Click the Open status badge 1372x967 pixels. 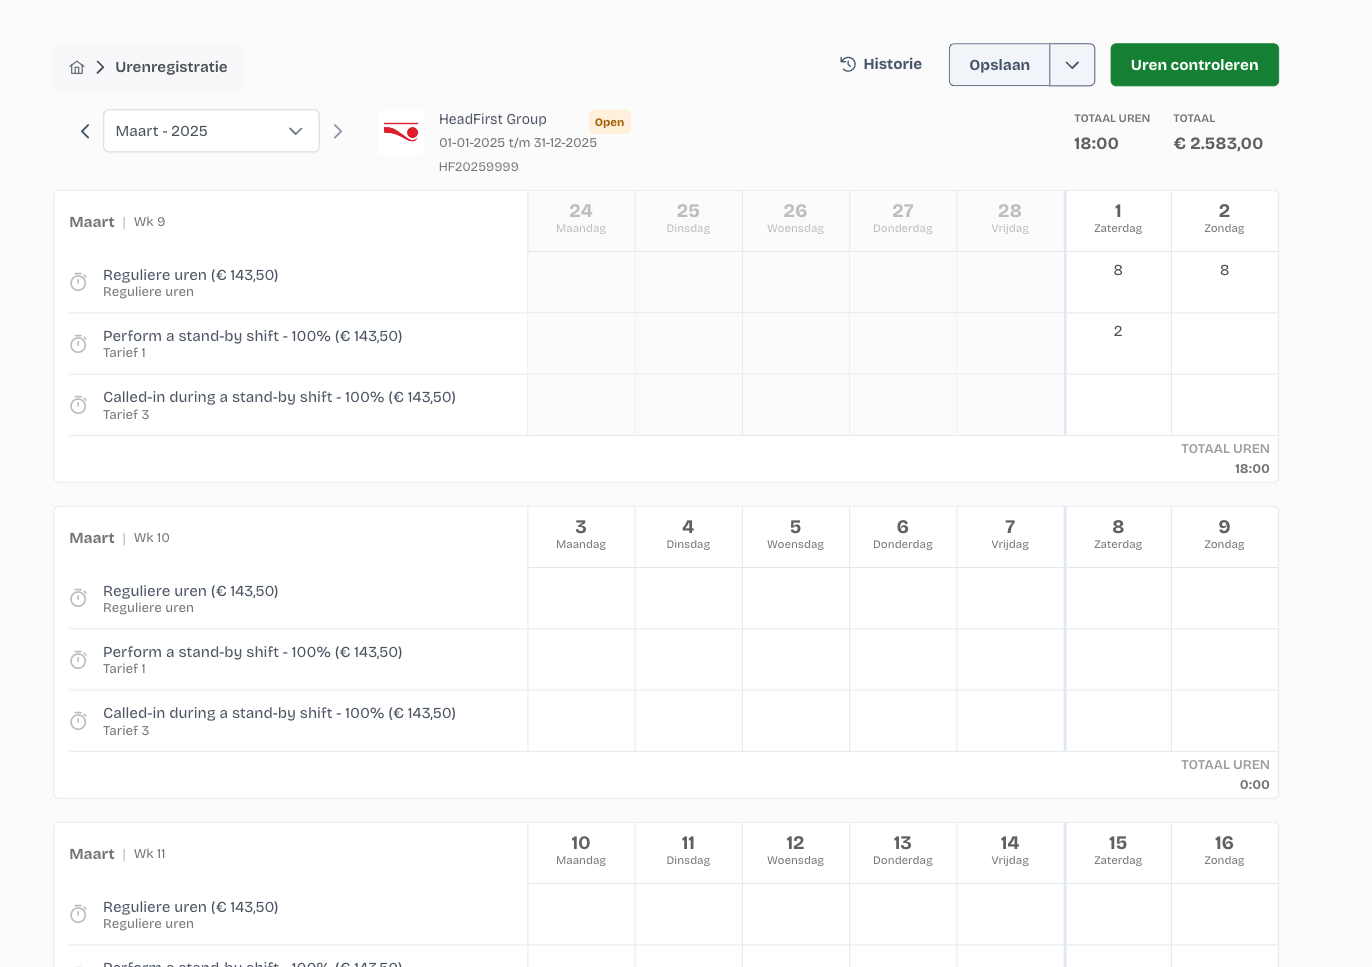(x=609, y=122)
